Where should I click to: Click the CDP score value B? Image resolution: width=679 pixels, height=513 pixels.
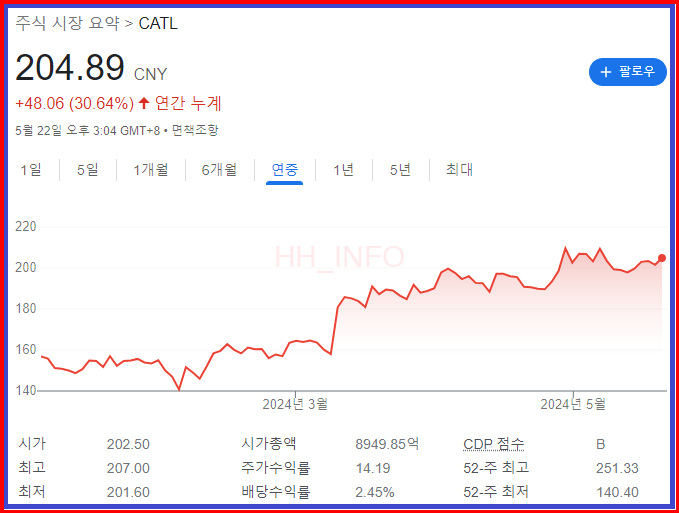pos(600,444)
